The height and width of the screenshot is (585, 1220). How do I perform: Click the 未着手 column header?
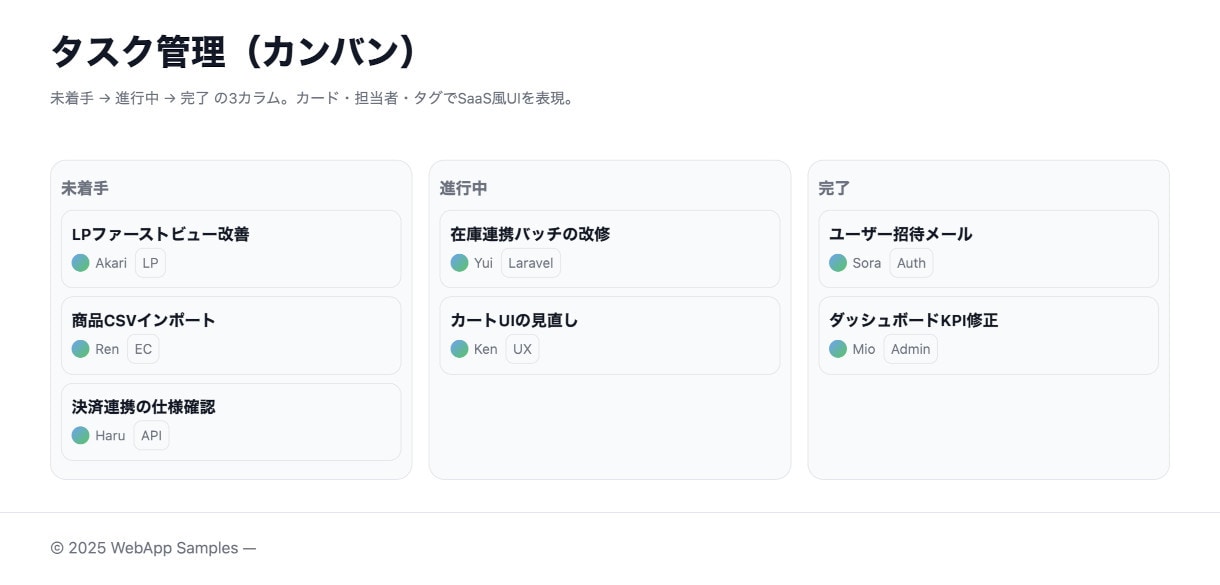[x=85, y=188]
